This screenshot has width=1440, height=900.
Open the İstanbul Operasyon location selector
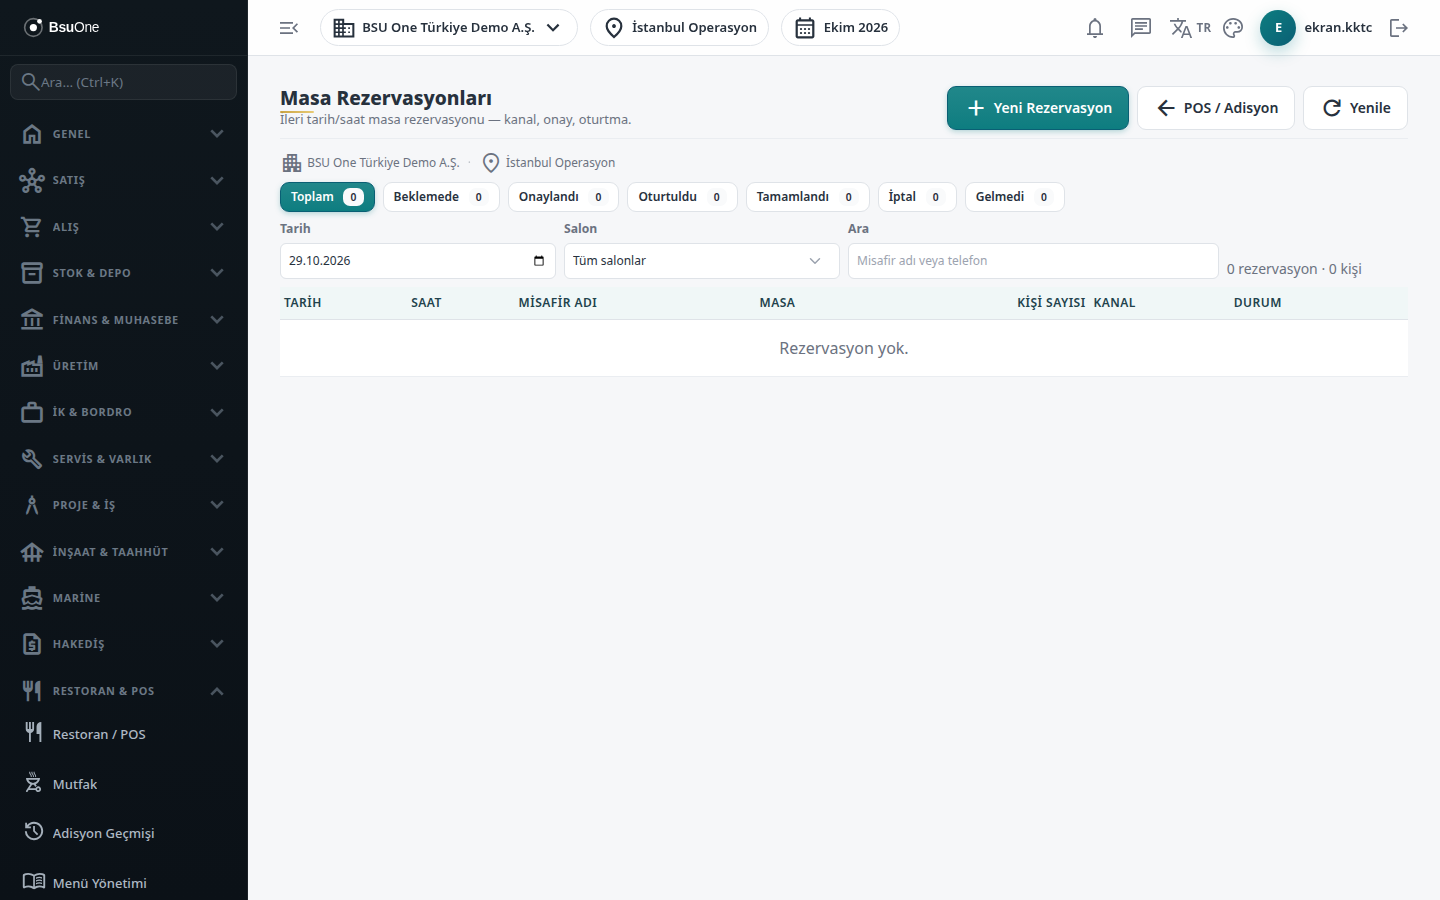point(680,28)
